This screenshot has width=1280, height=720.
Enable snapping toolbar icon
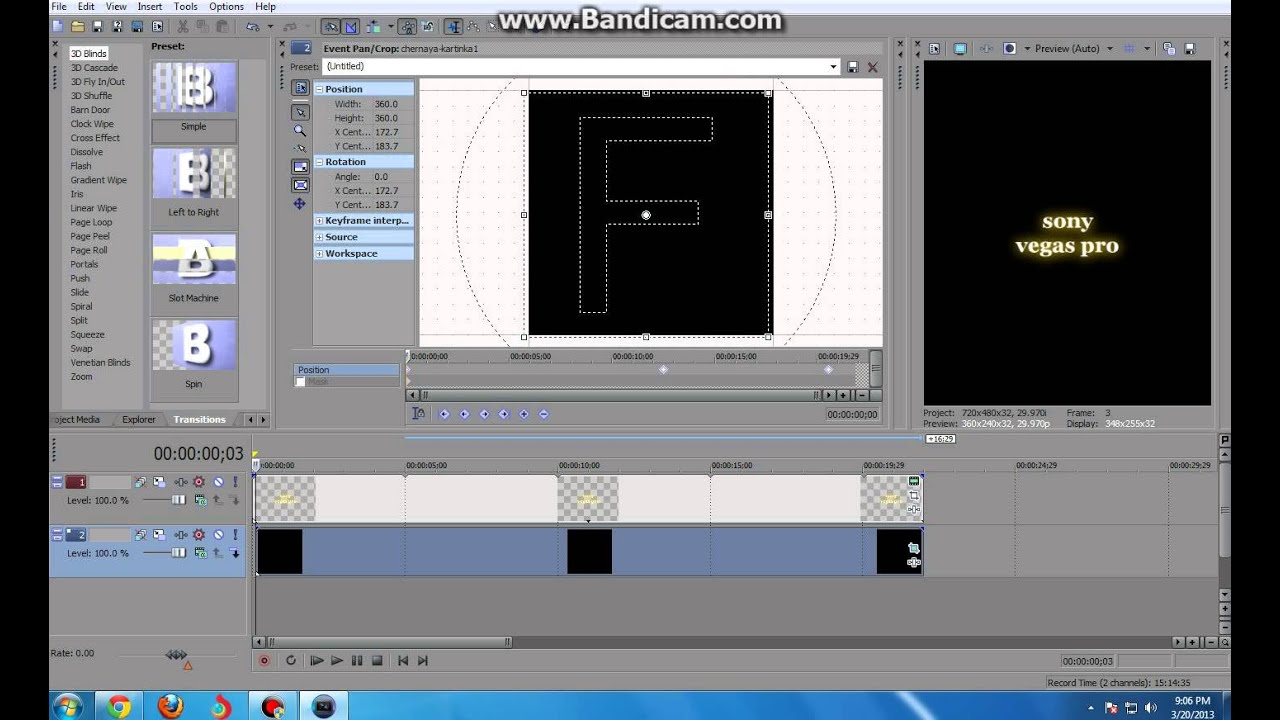click(x=331, y=27)
